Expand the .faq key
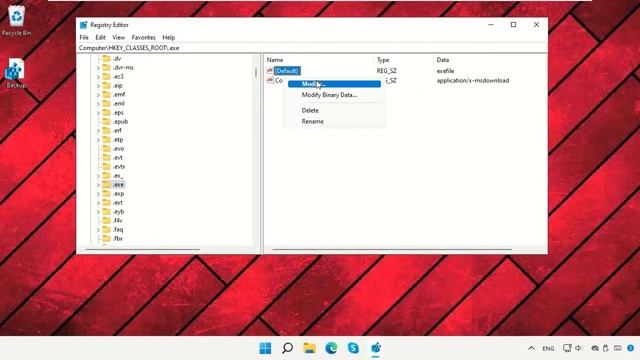This screenshot has width=640, height=360. point(98,230)
